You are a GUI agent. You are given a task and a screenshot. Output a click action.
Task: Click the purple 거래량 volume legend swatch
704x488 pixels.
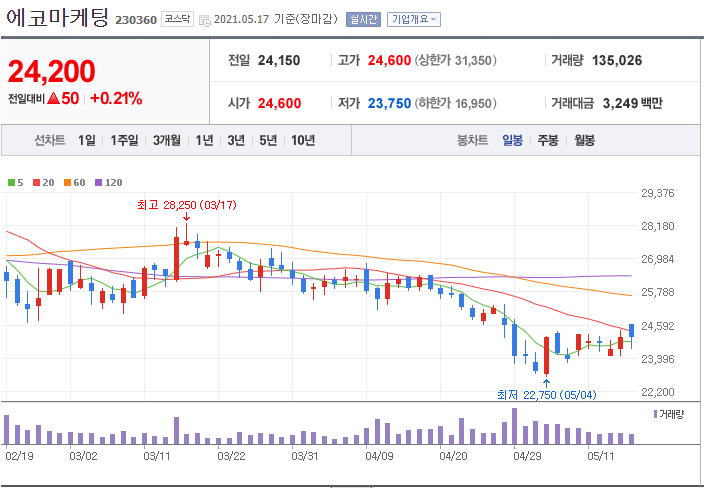coord(656,414)
